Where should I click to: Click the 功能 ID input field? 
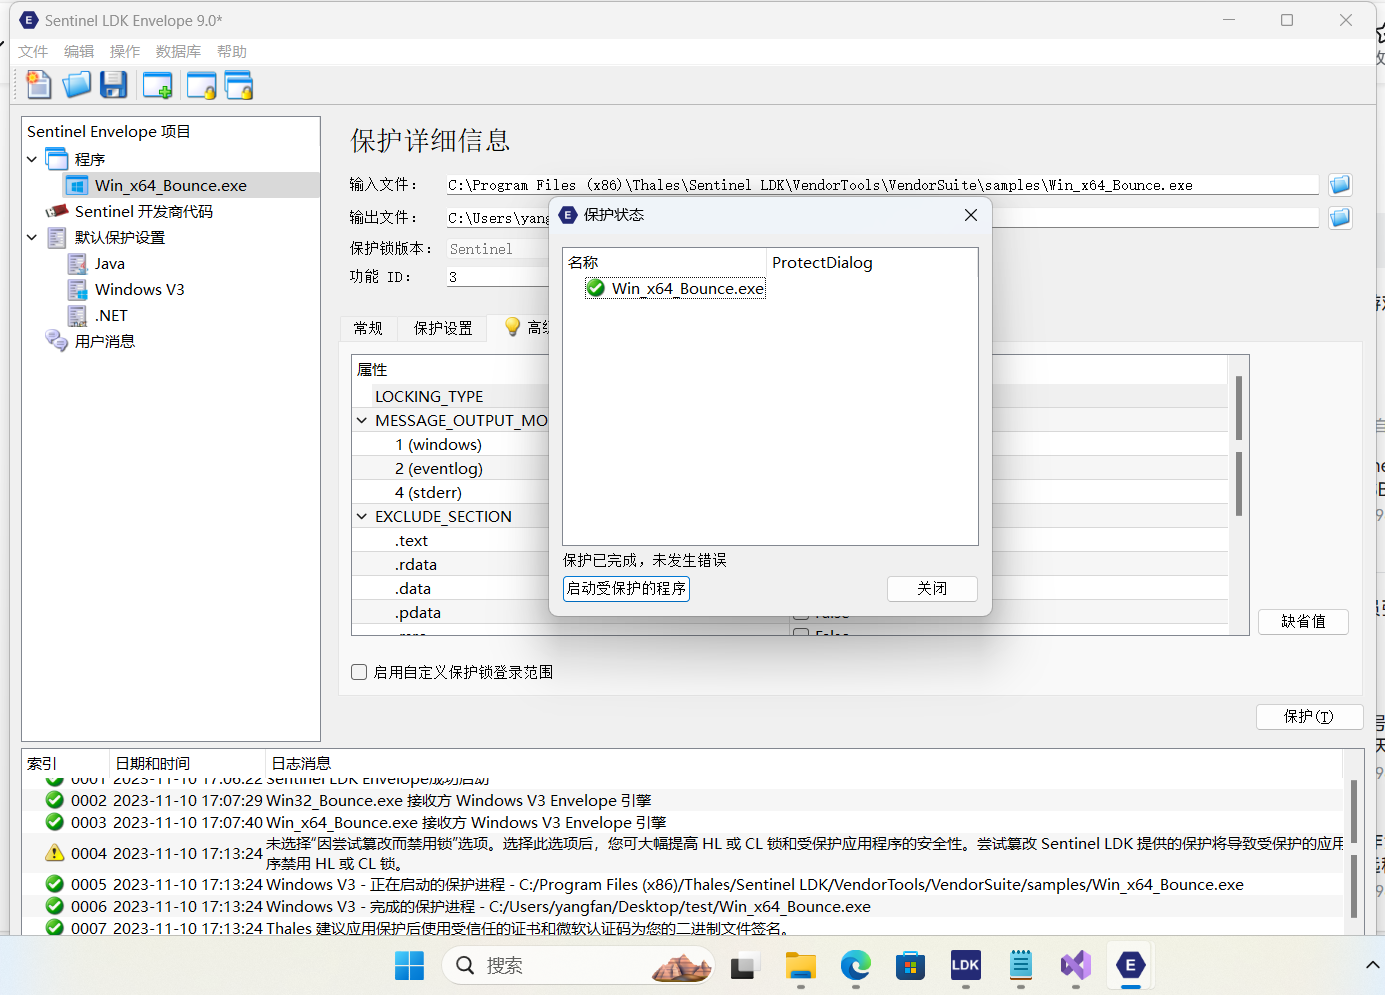pyautogui.click(x=498, y=277)
